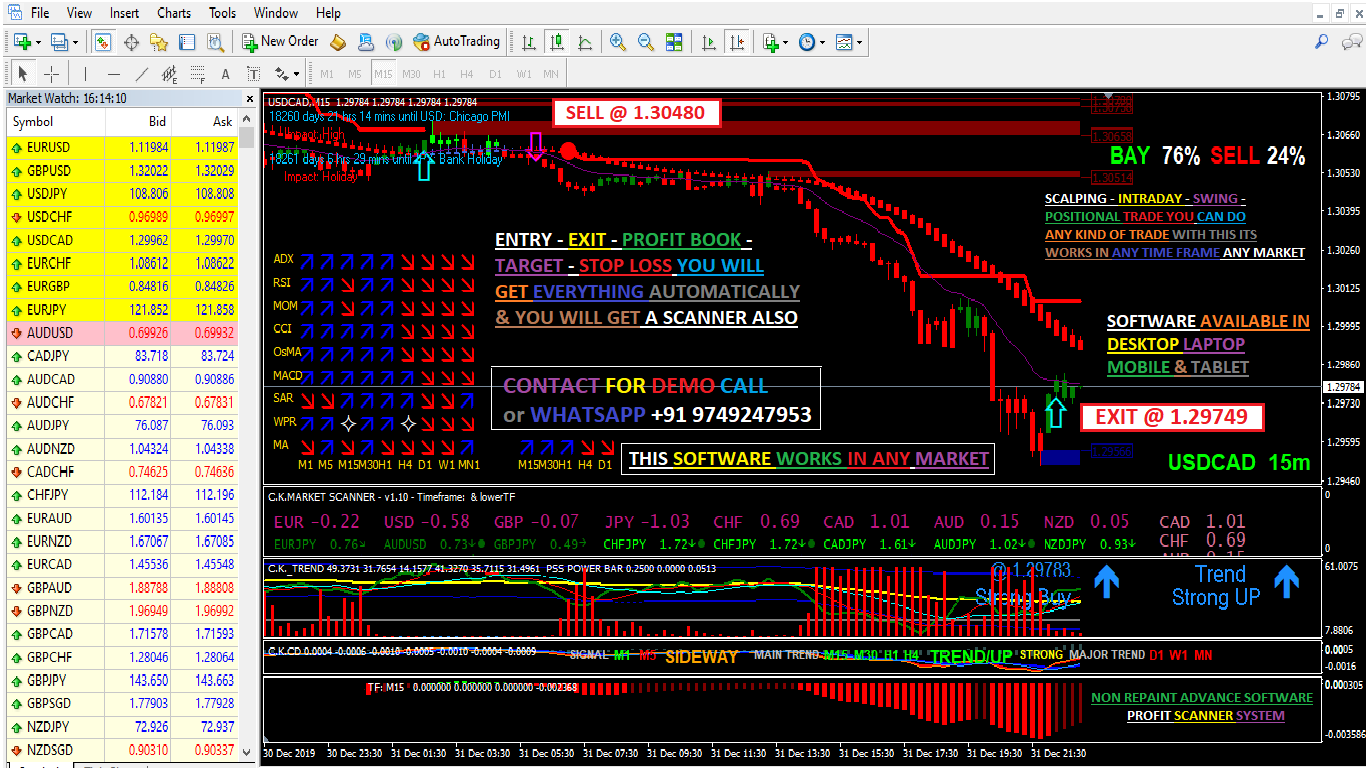Open the File menu
1366x768 pixels.
tap(40, 13)
